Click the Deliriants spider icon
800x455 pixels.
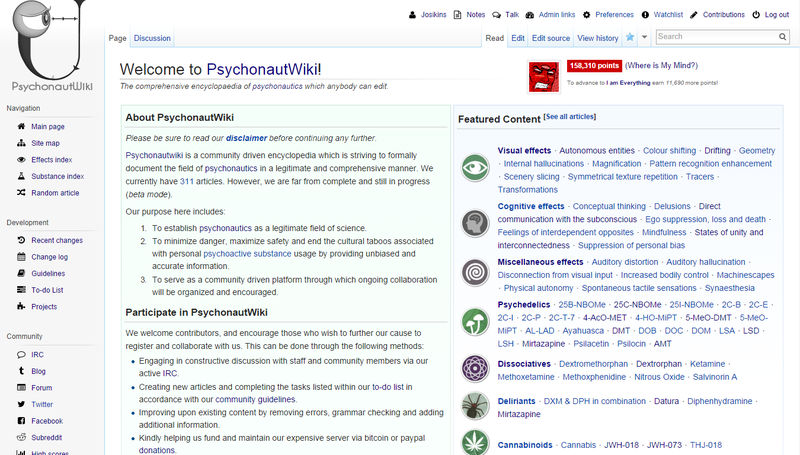click(x=475, y=406)
